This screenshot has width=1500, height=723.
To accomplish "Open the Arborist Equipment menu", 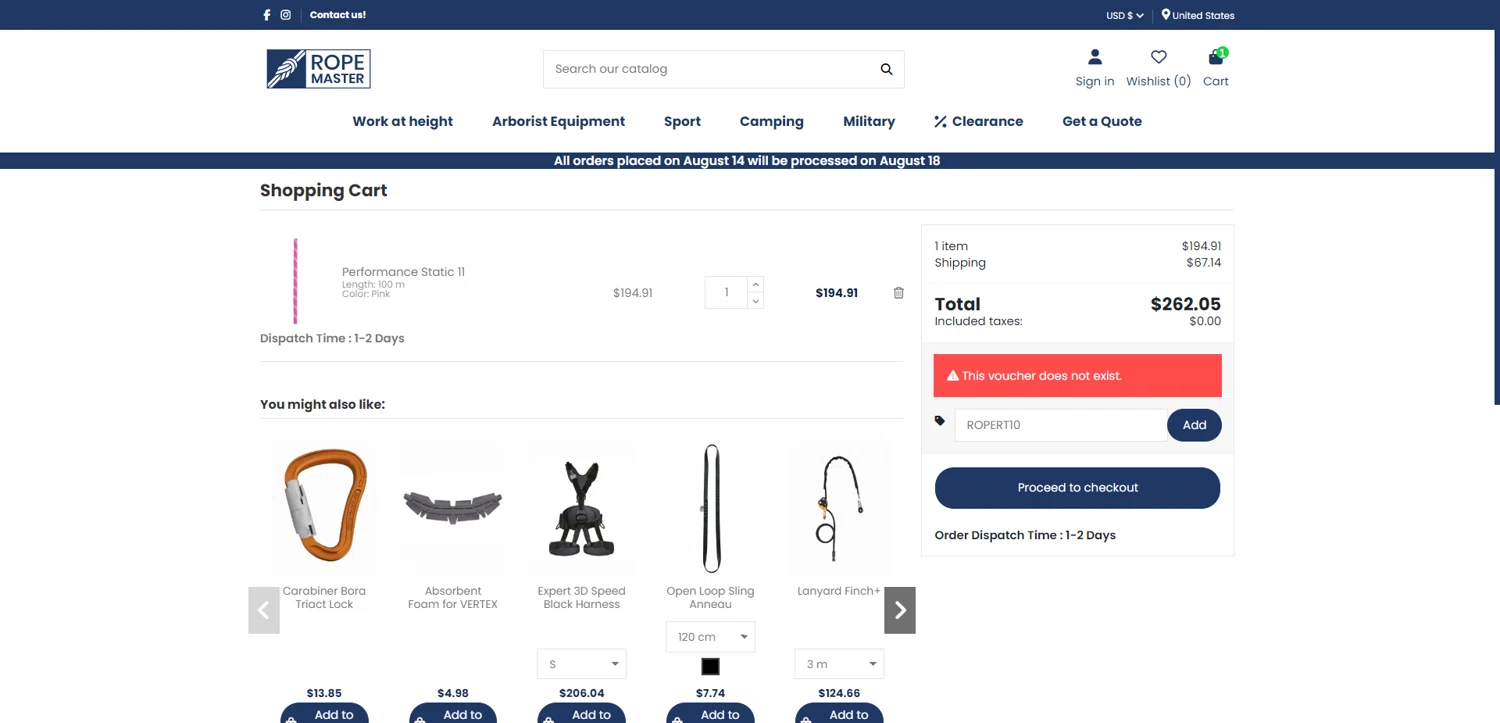I will point(558,121).
